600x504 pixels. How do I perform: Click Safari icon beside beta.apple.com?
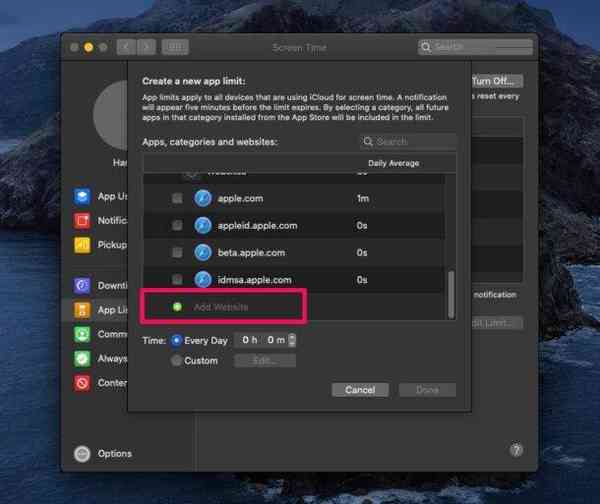pos(203,253)
